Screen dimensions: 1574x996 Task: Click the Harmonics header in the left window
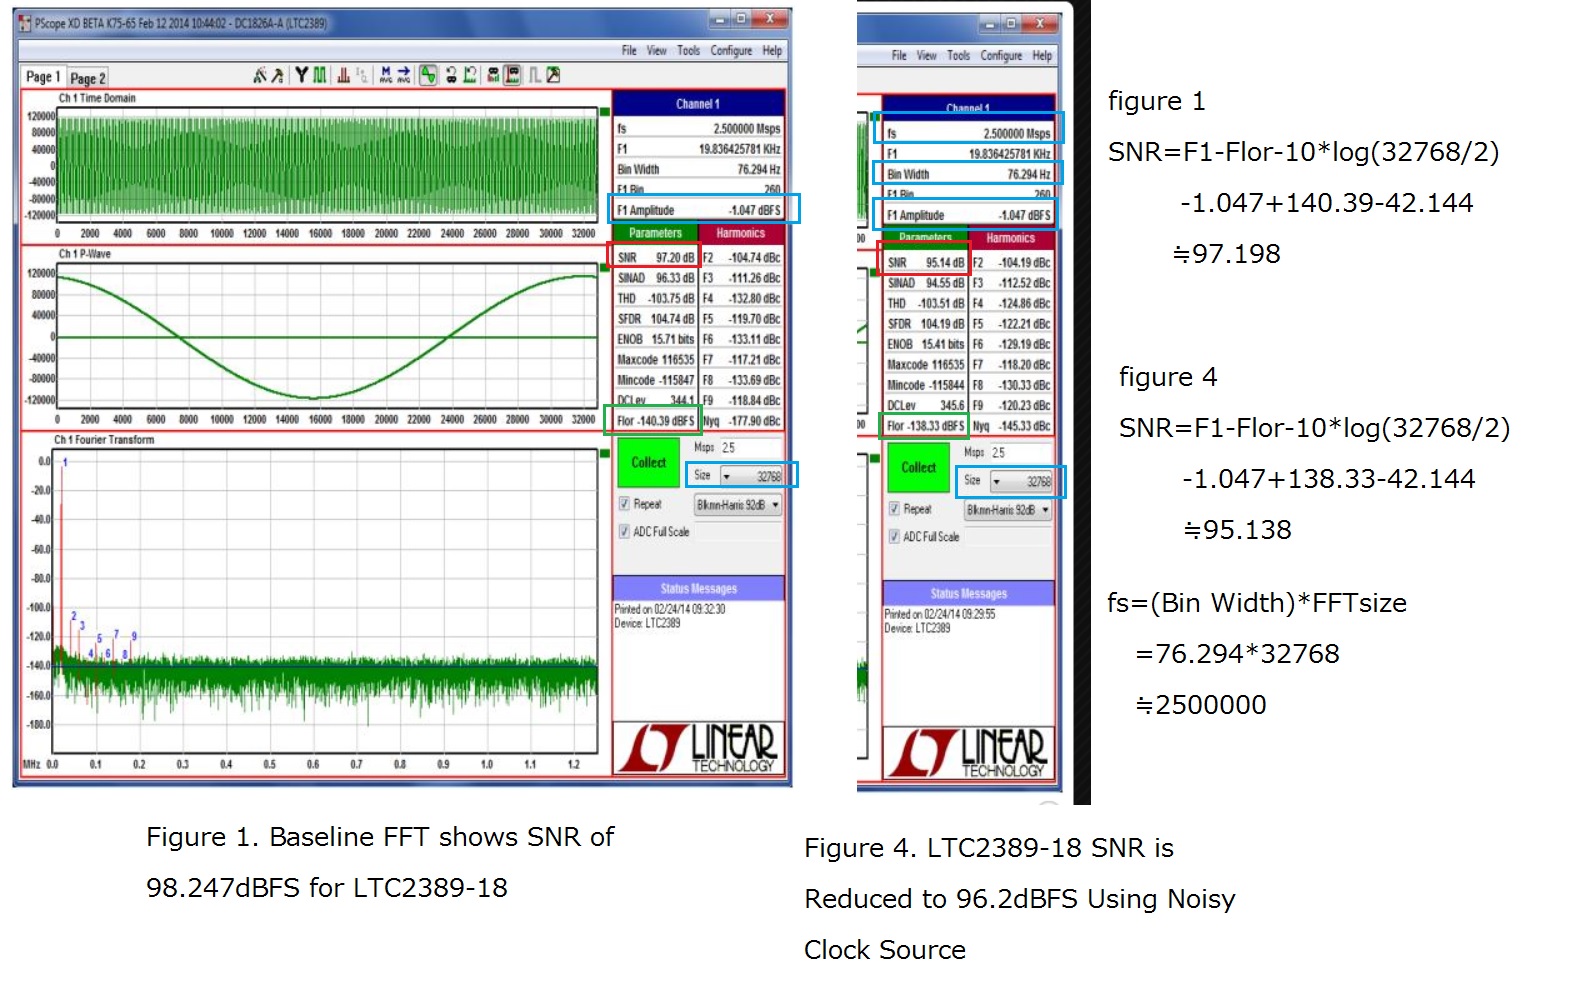click(740, 233)
